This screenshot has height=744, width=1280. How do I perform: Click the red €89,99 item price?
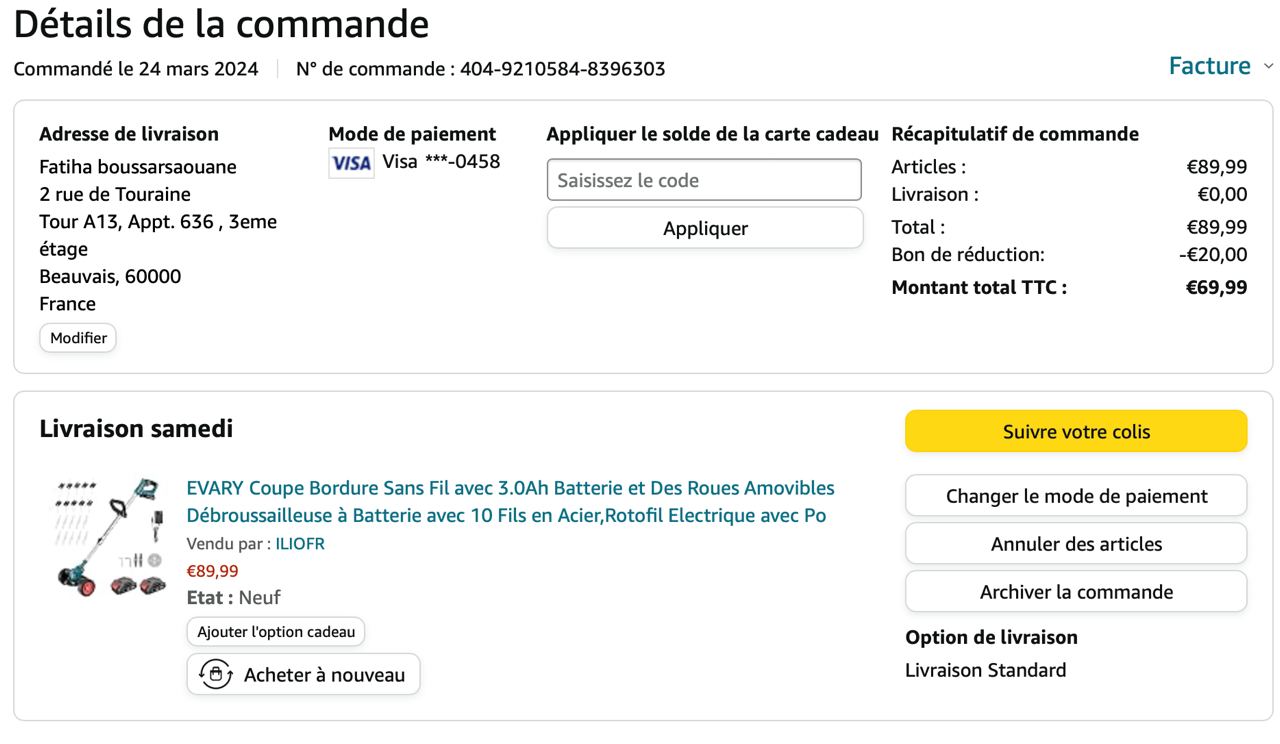tap(213, 571)
